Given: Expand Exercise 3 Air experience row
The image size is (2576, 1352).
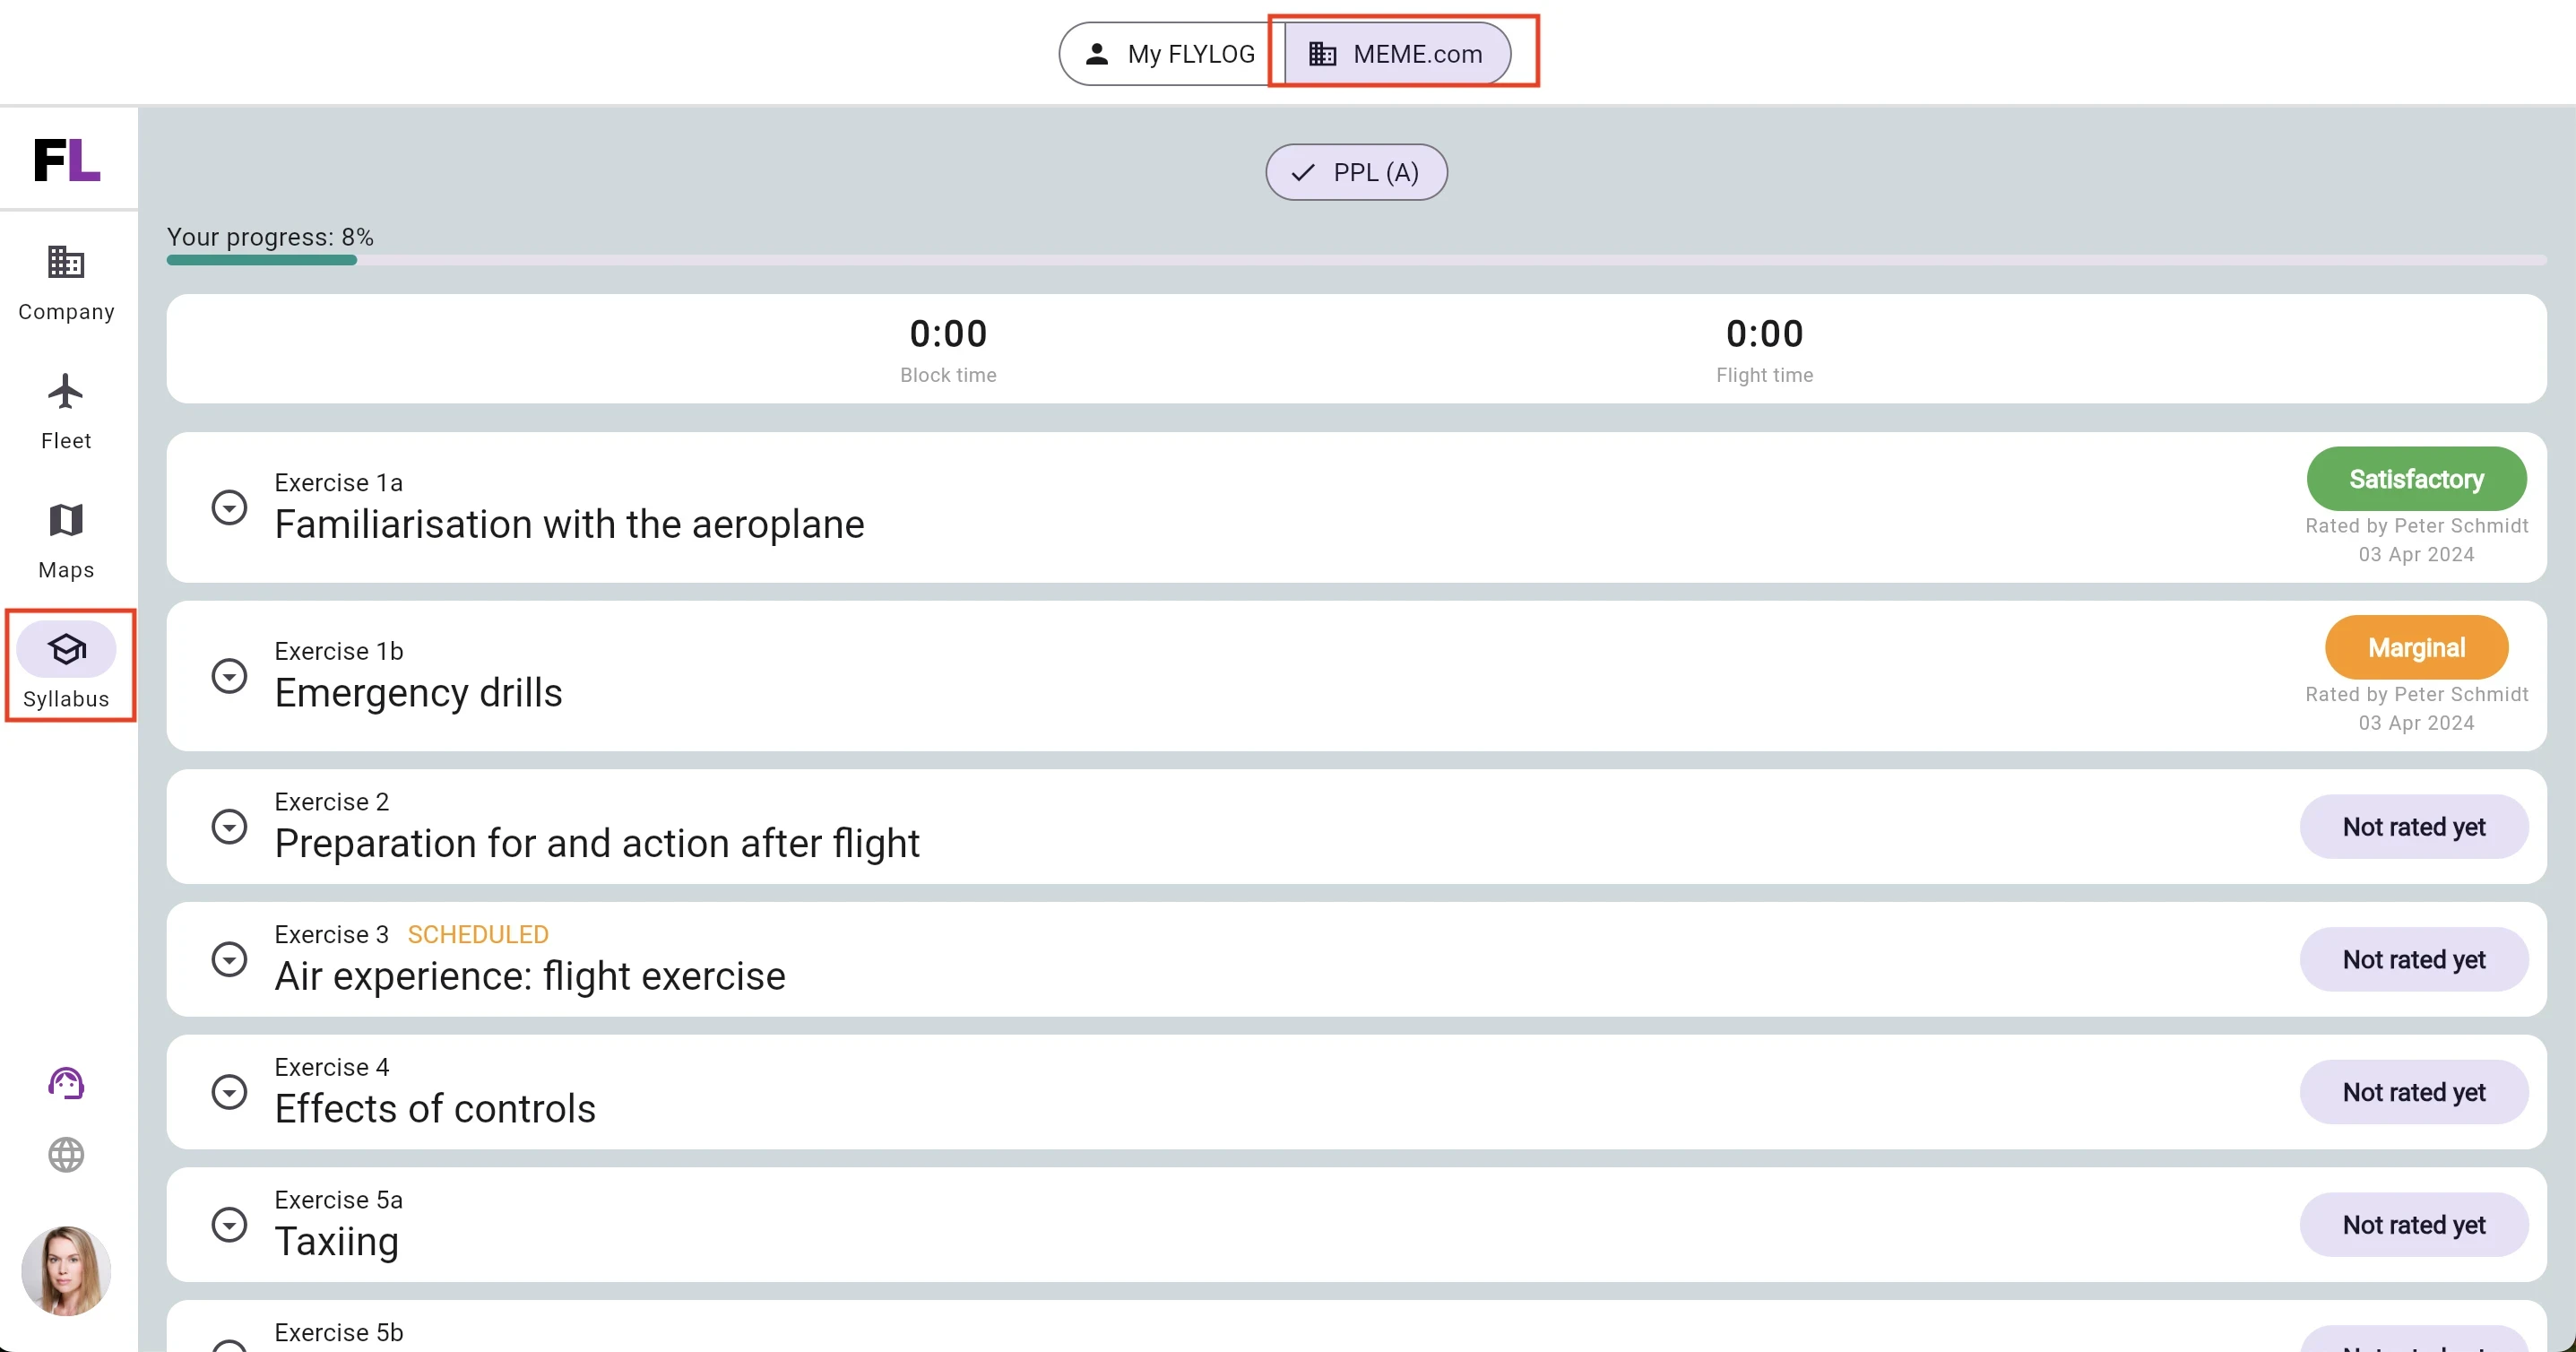Looking at the screenshot, I should (x=229, y=960).
